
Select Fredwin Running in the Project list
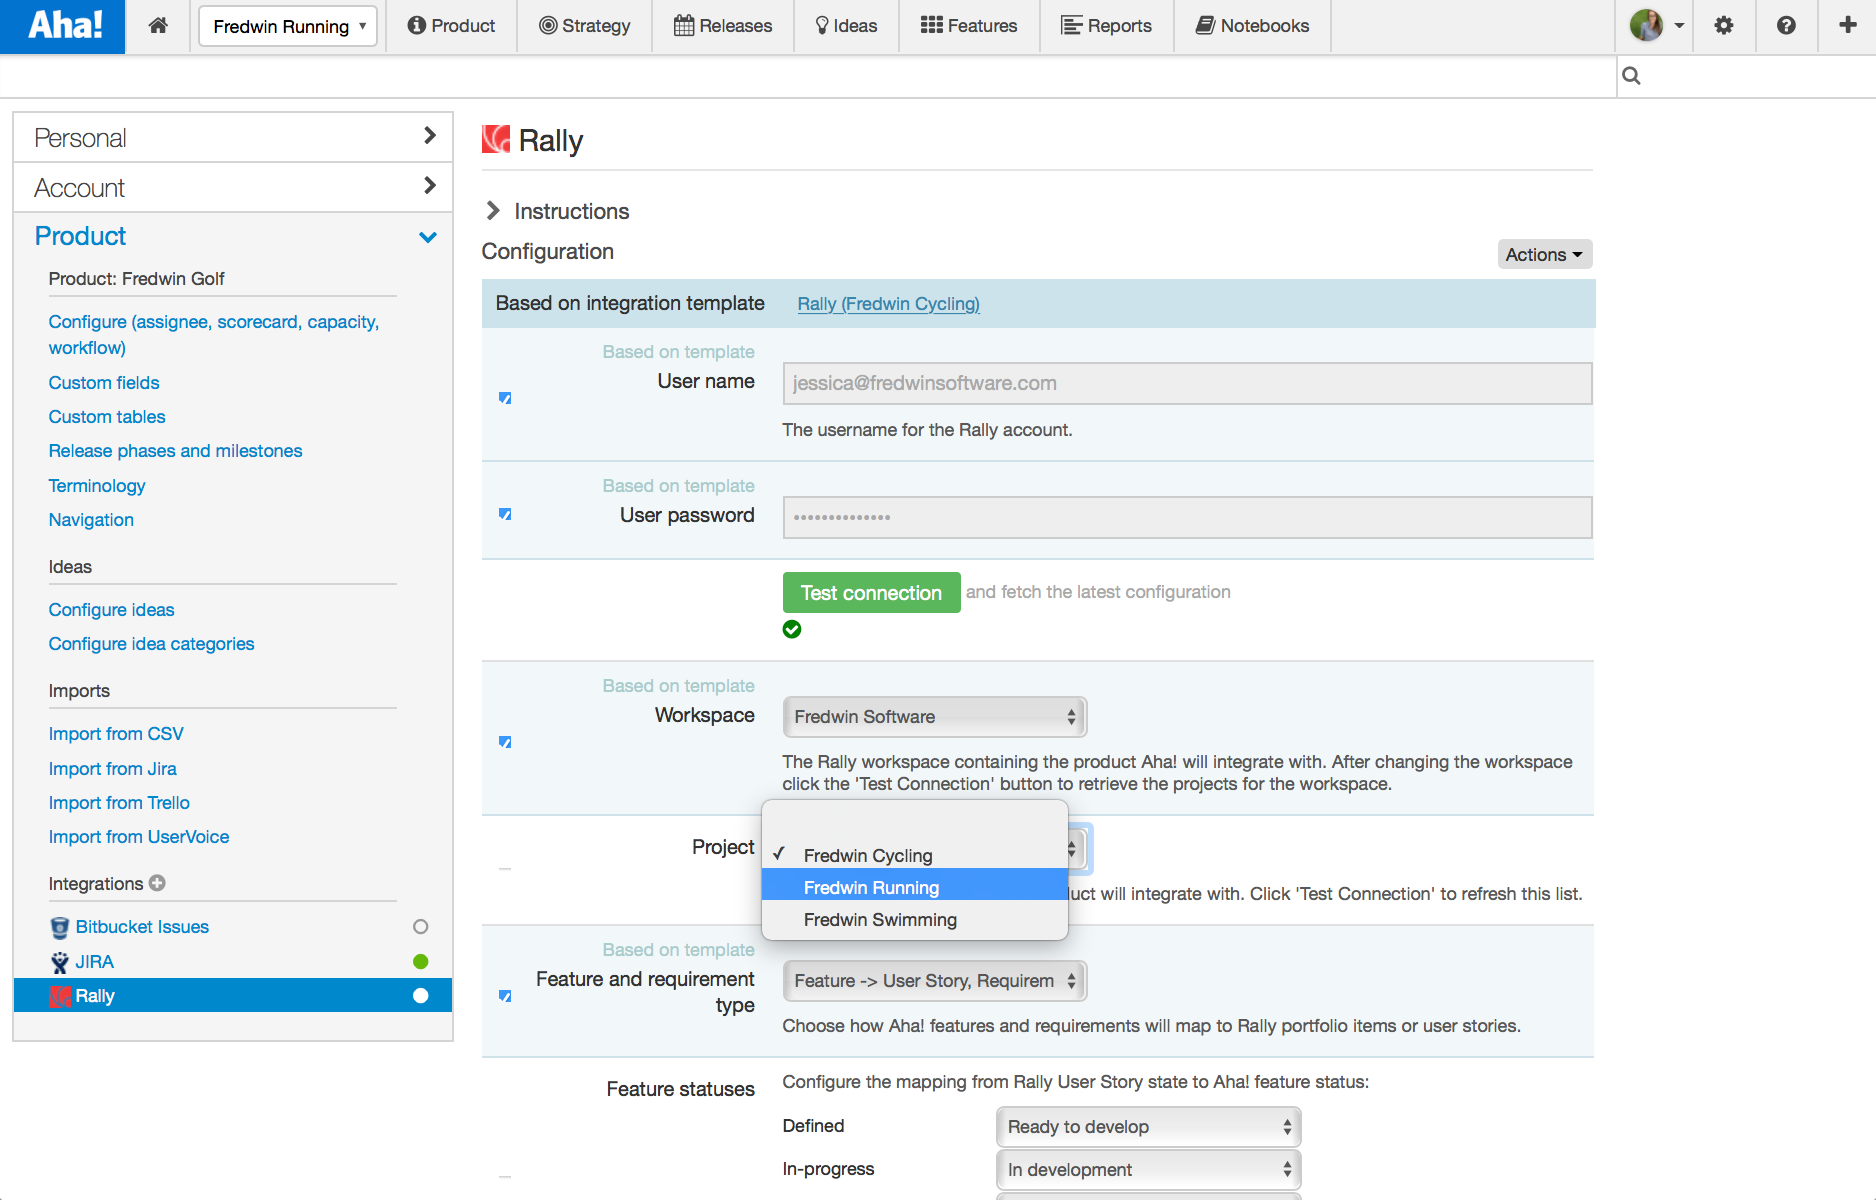pyautogui.click(x=871, y=887)
